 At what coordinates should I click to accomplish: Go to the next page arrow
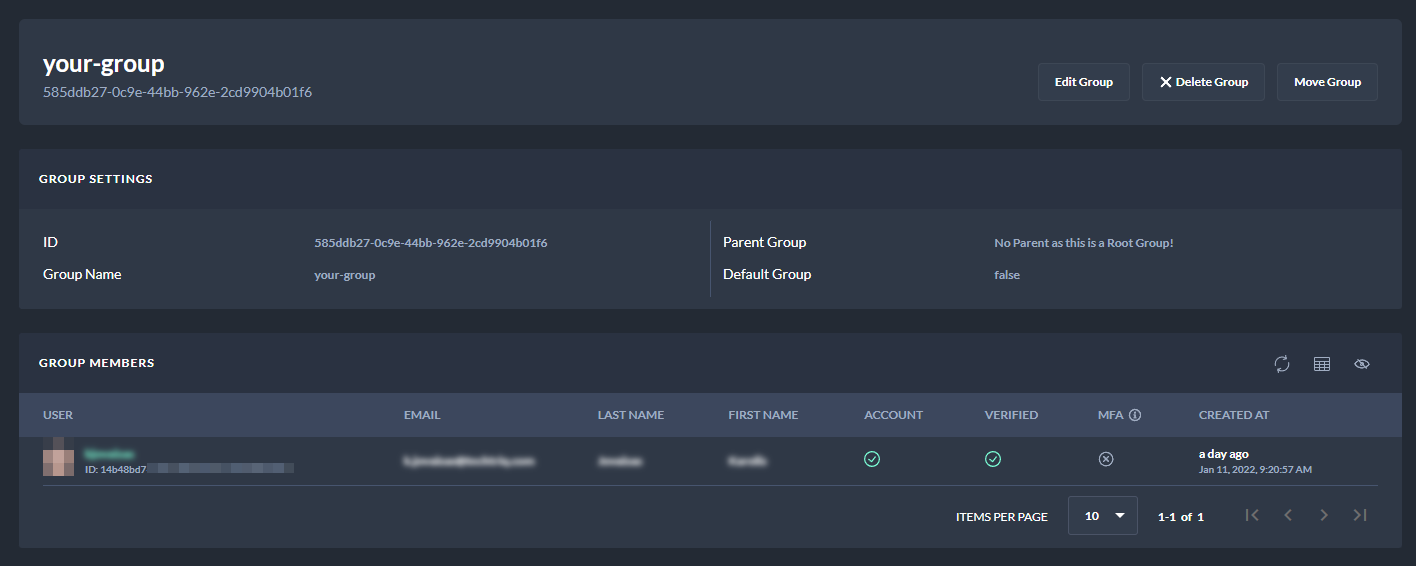[1324, 515]
